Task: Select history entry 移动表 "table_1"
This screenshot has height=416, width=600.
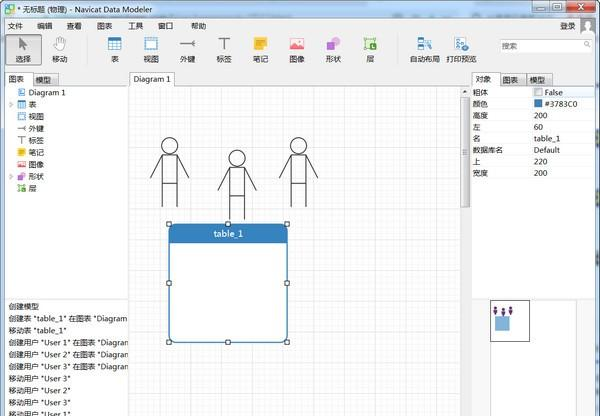Action: (x=38, y=330)
